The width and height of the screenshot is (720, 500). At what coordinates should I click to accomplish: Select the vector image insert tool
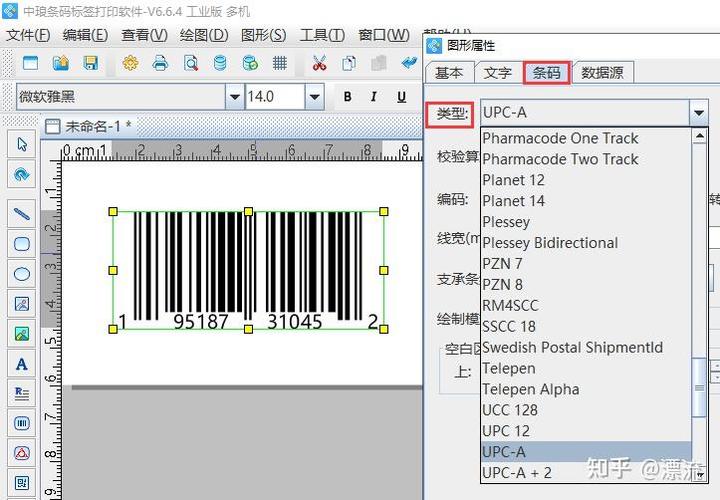tap(22, 304)
